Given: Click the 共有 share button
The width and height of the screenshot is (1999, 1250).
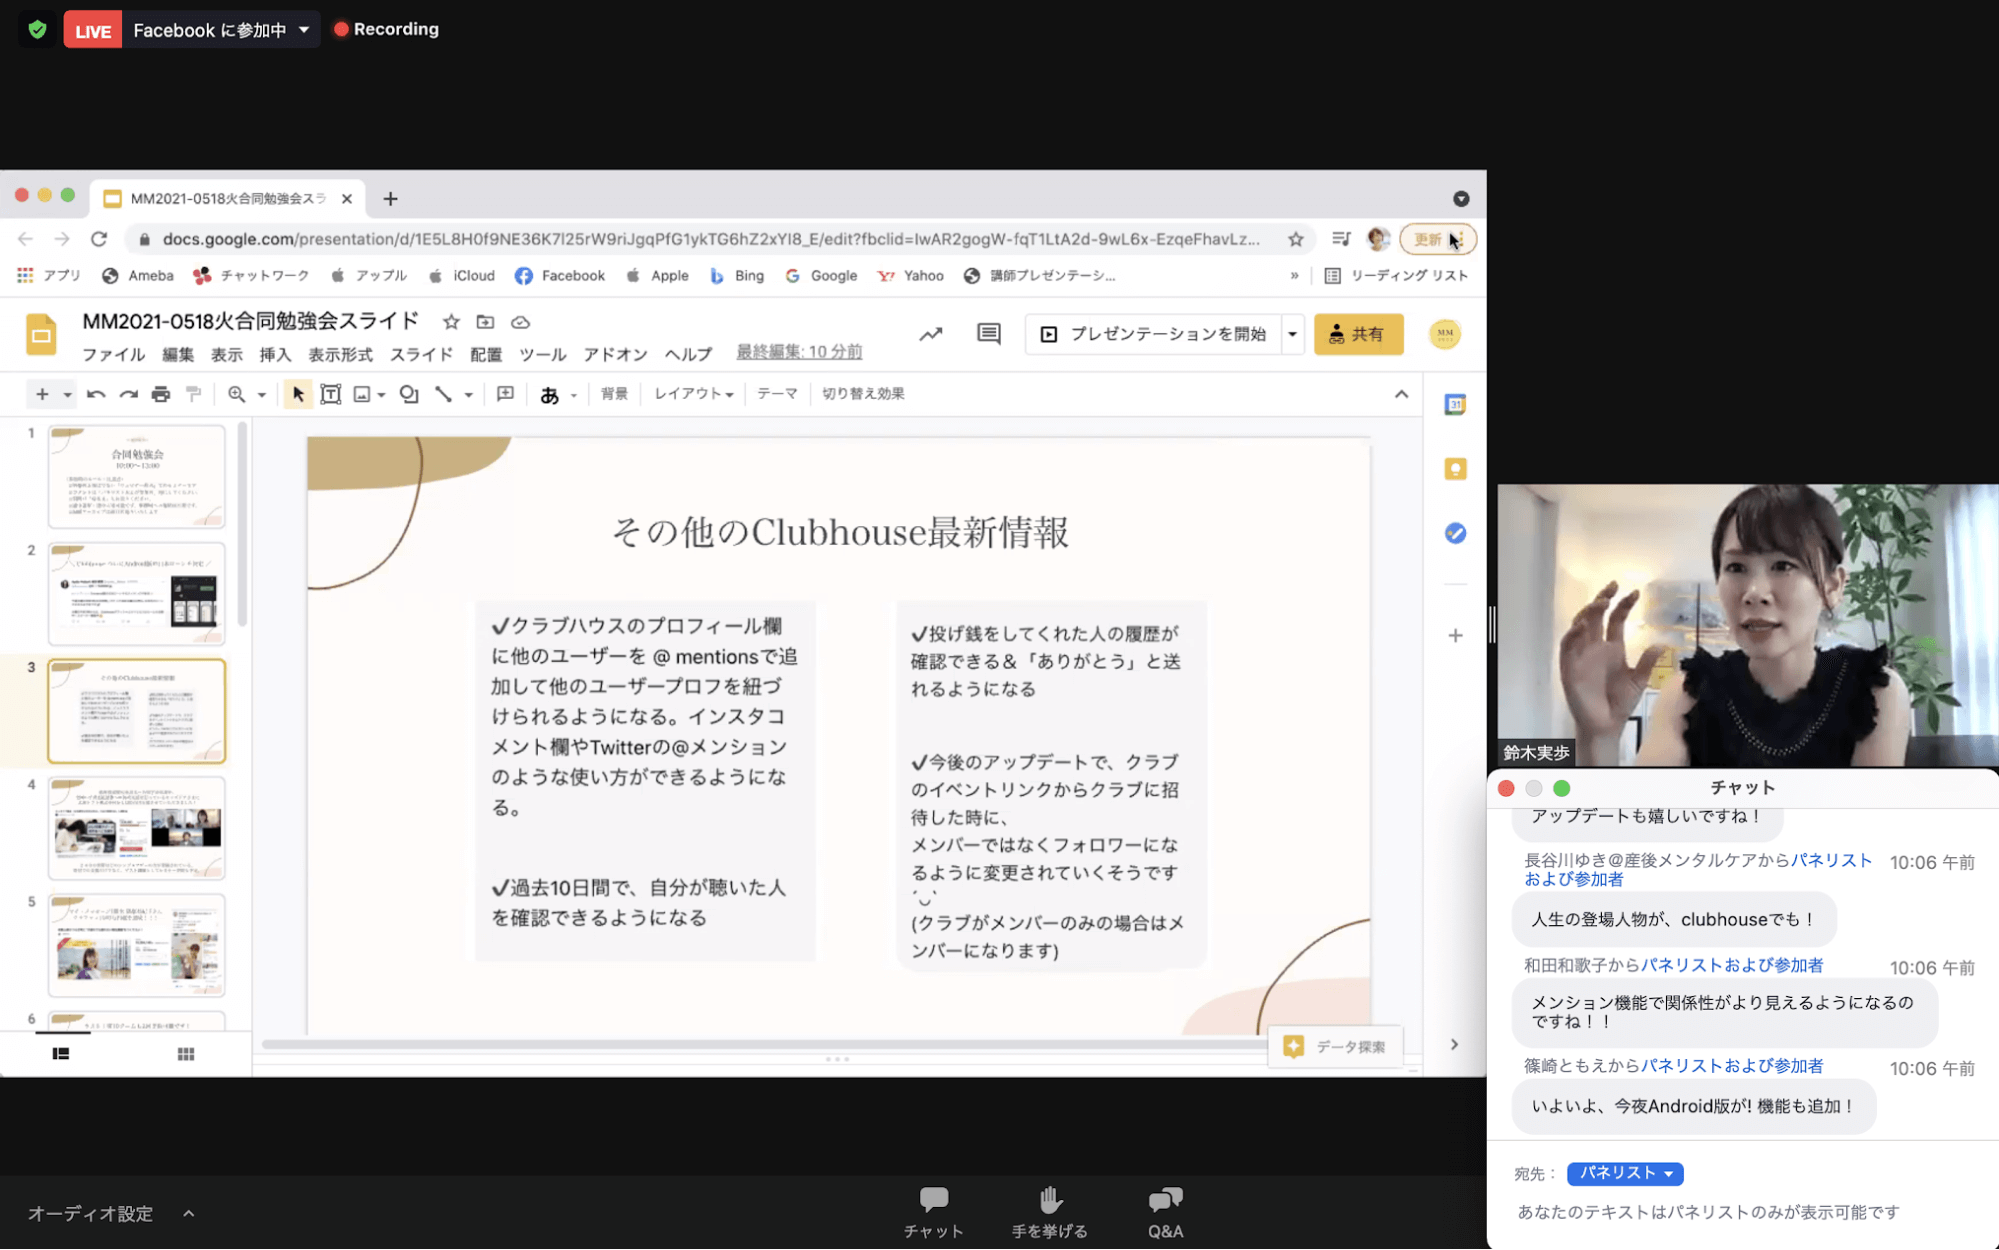Looking at the screenshot, I should point(1358,334).
